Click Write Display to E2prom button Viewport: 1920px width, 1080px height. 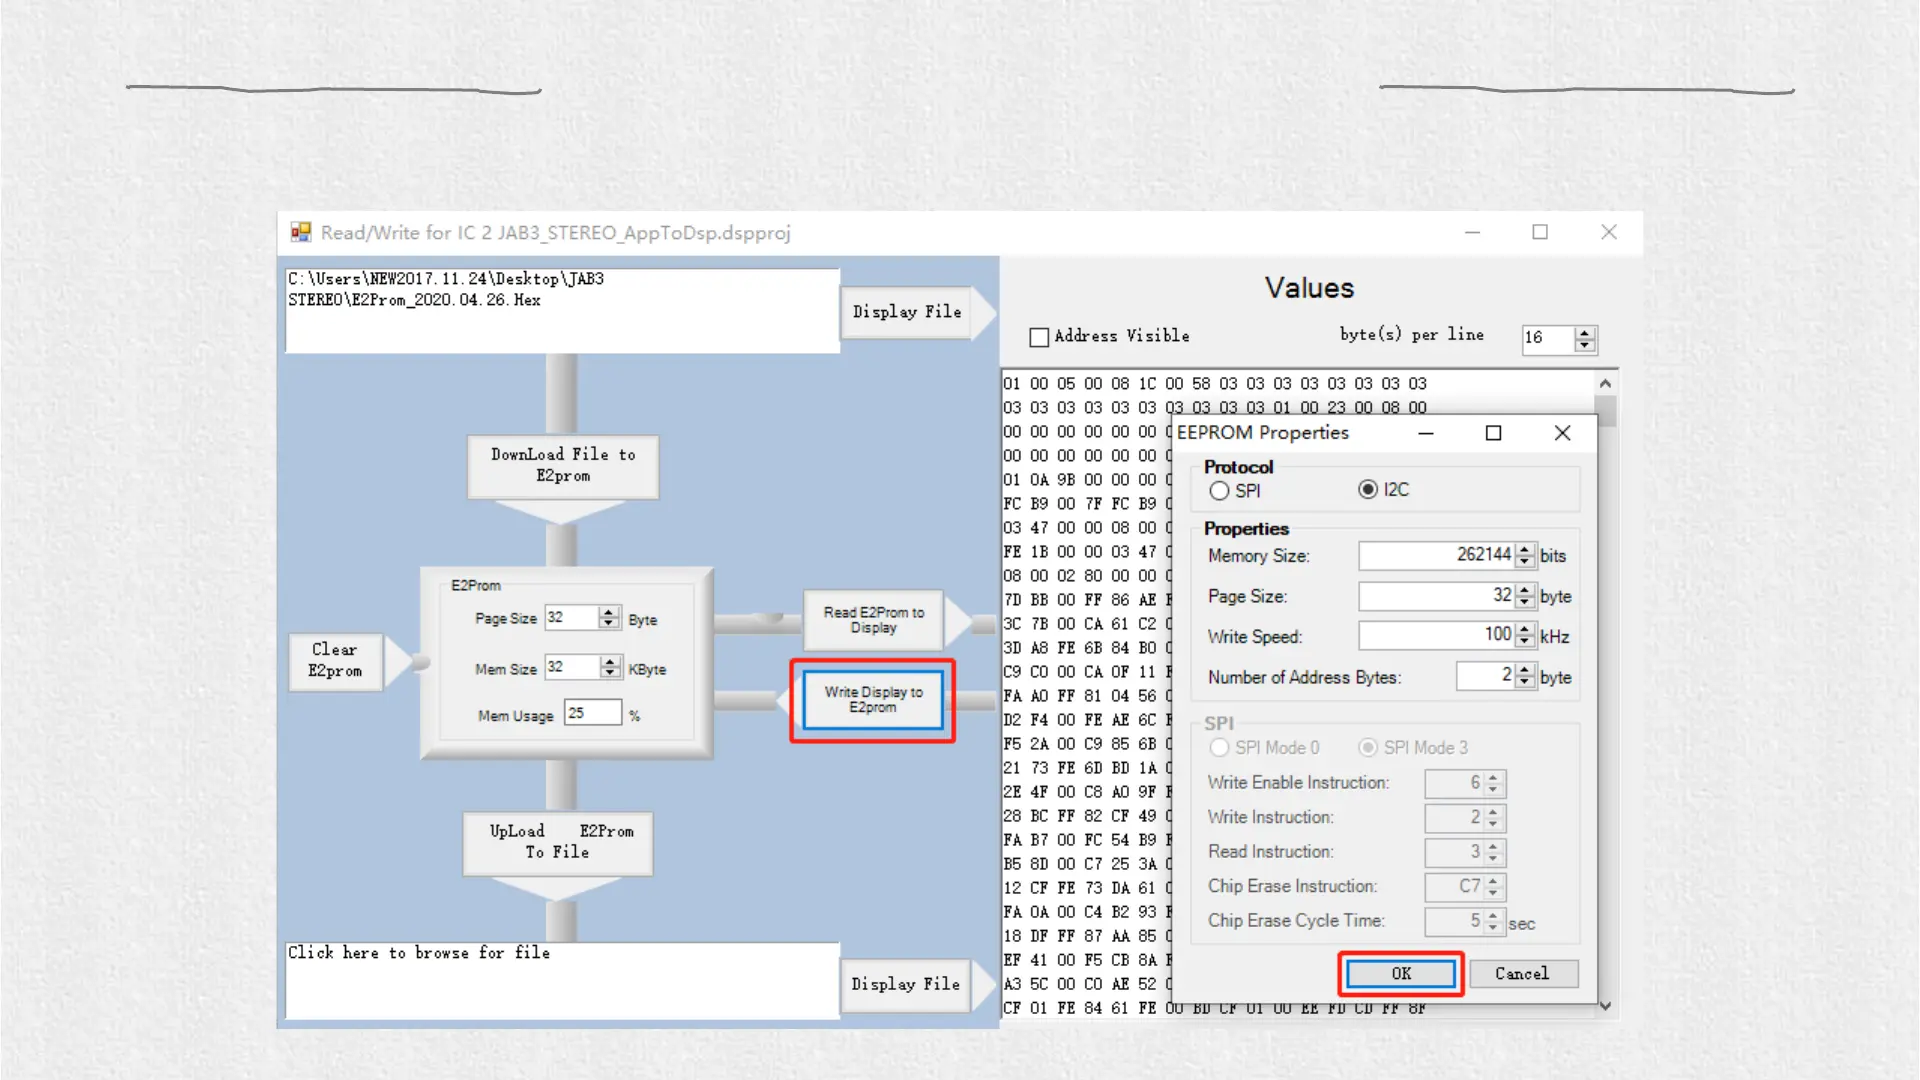click(873, 700)
